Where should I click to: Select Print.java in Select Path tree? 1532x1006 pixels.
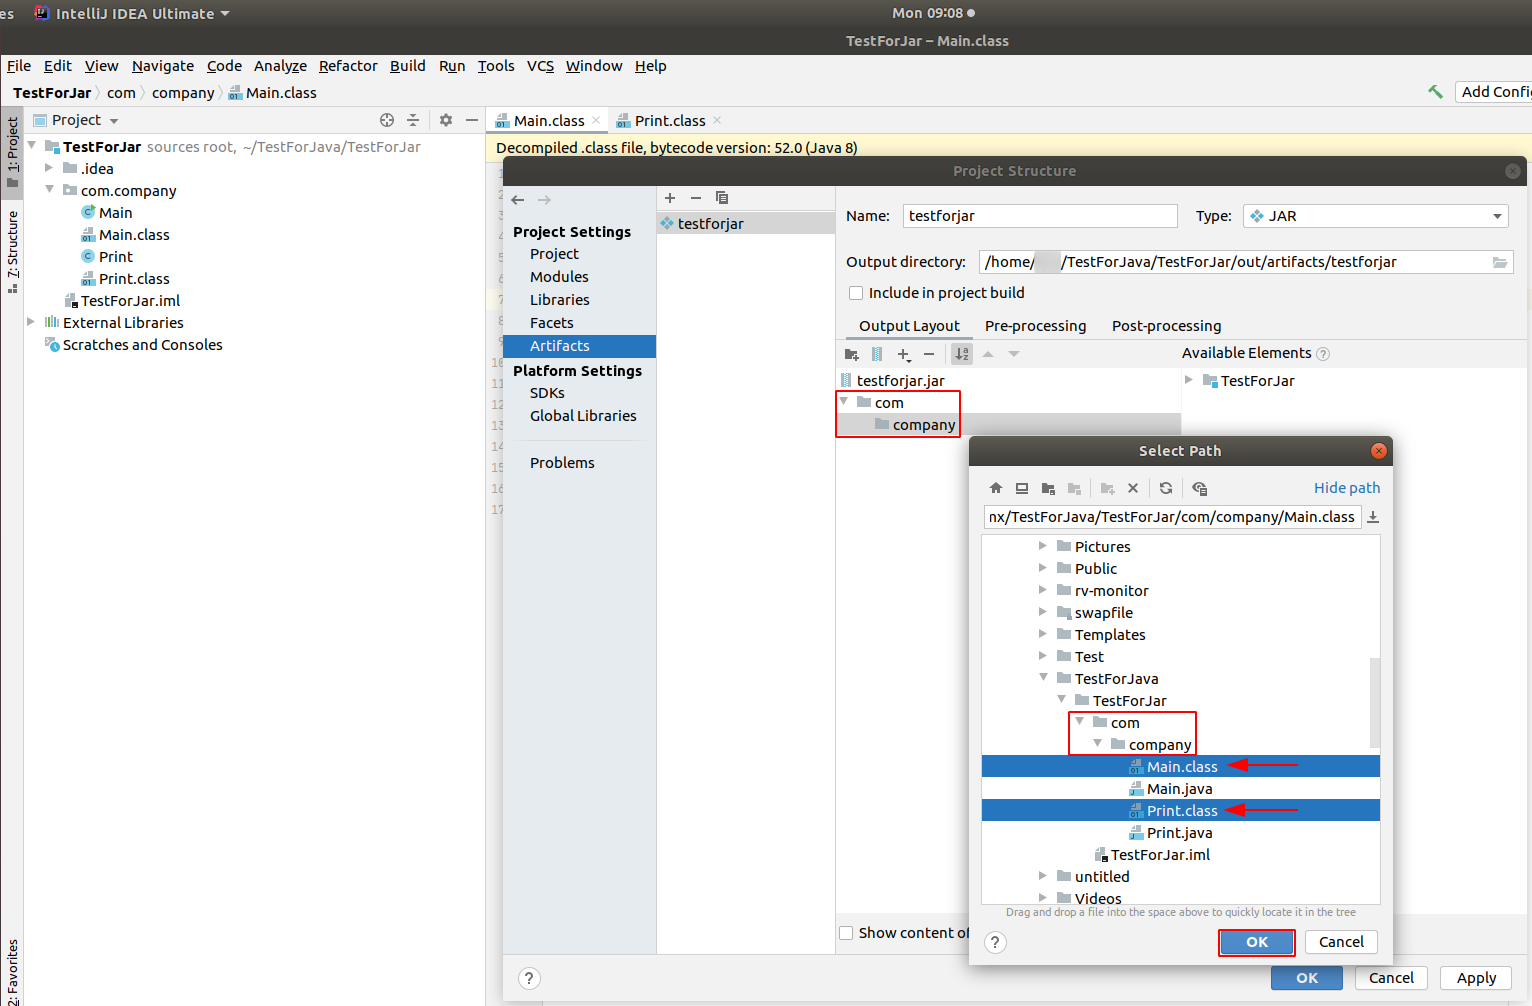pos(1181,833)
